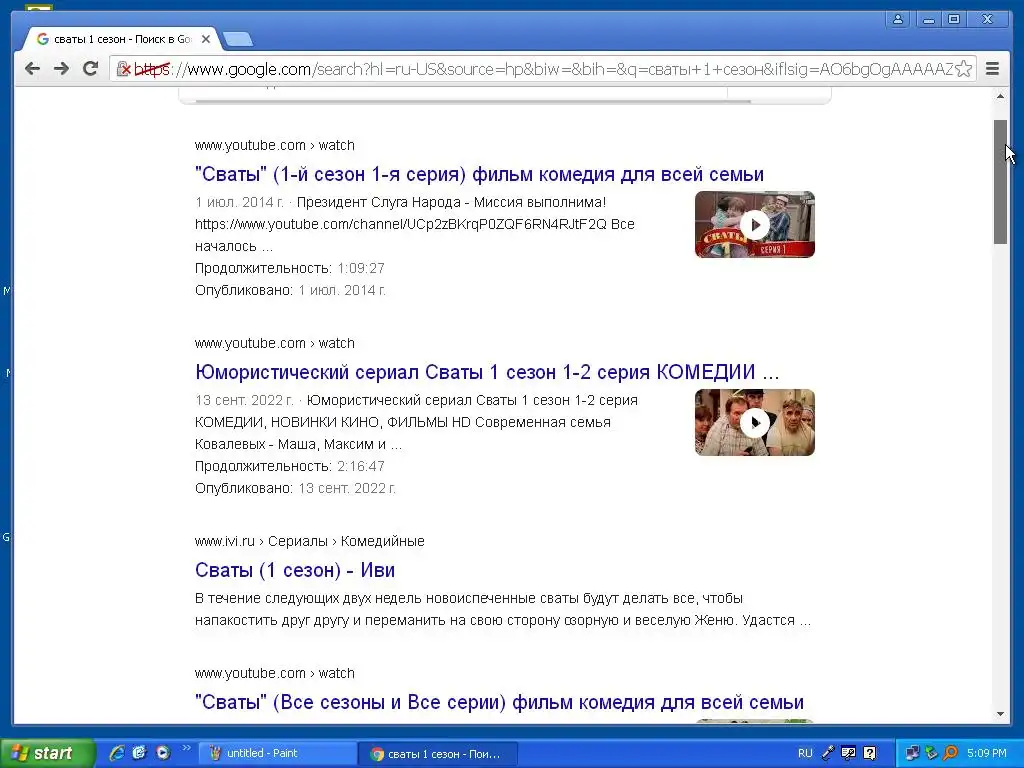Open Сваты (1 сезон) - Иви result
Image resolution: width=1024 pixels, height=768 pixels.
pyautogui.click(x=295, y=570)
